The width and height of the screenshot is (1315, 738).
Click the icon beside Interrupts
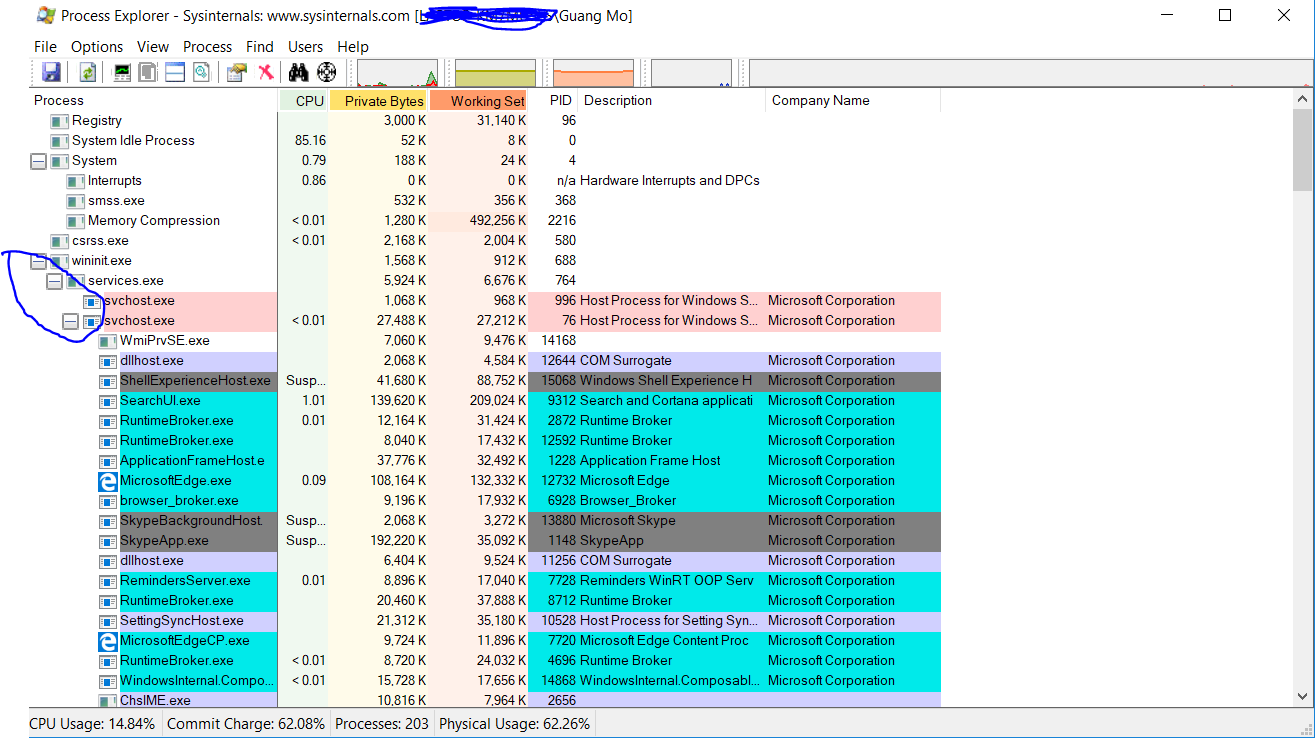(x=76, y=181)
